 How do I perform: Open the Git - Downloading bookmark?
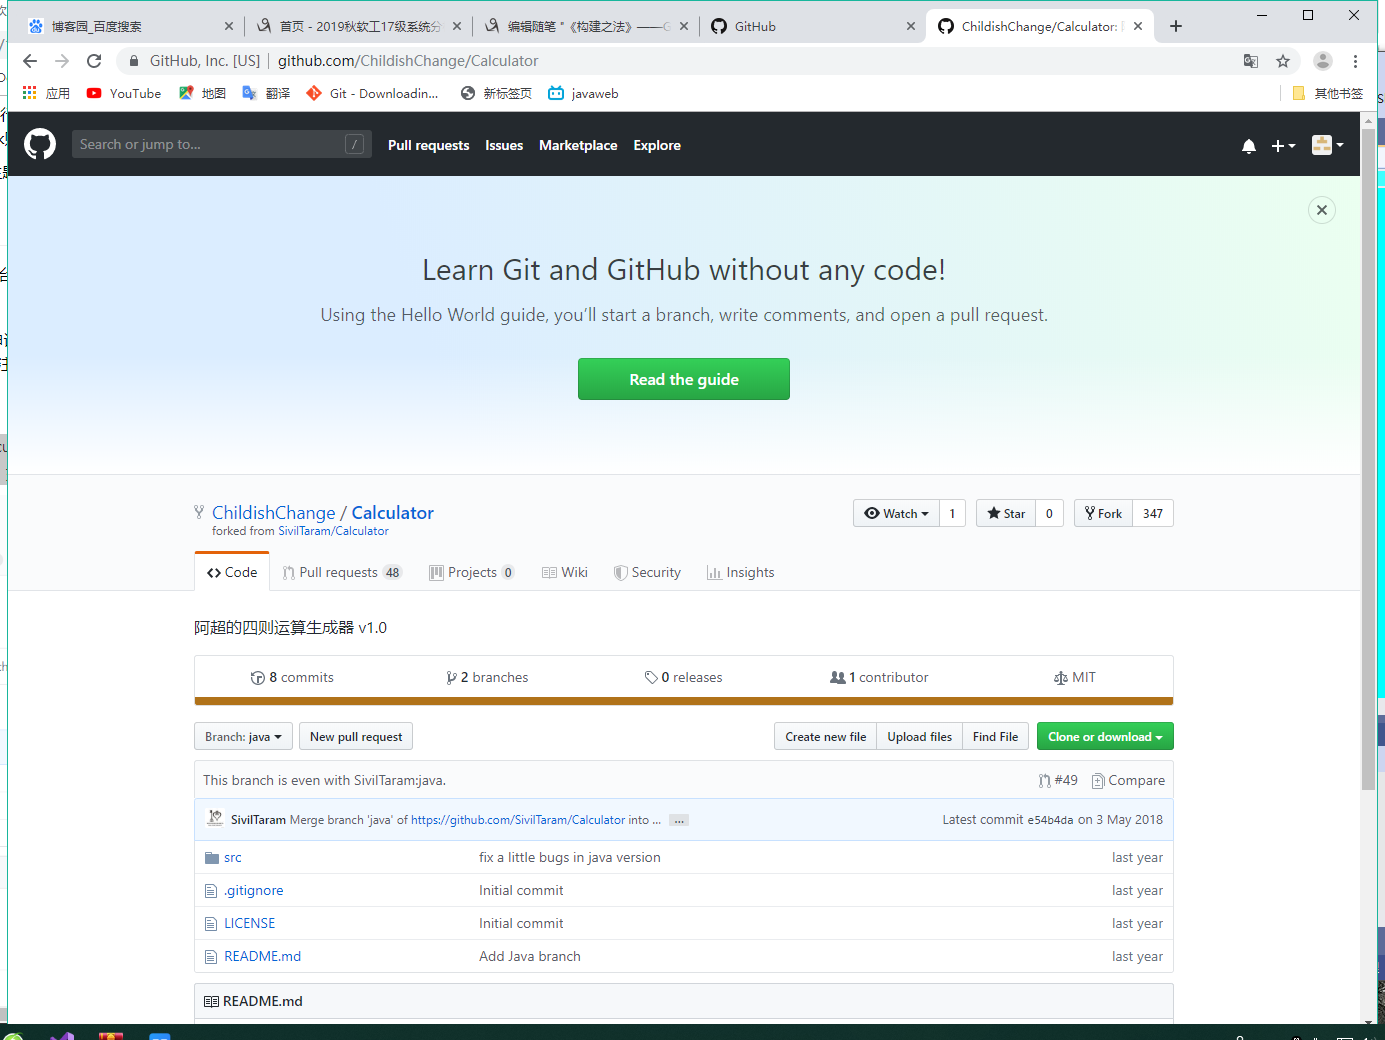coord(372,93)
